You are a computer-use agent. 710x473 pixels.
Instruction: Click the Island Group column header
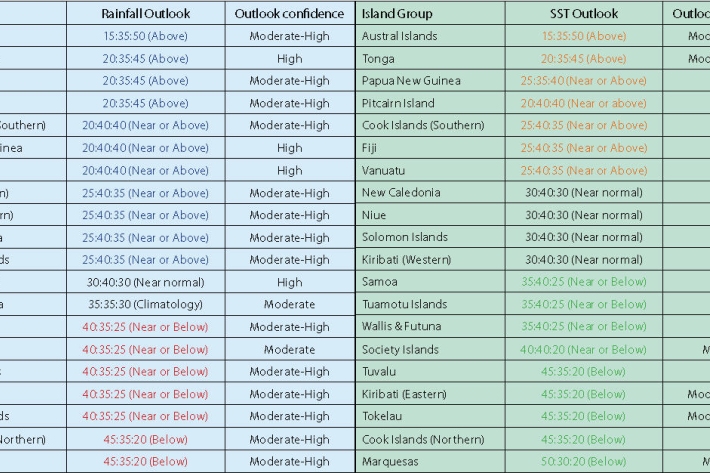[x=398, y=14]
